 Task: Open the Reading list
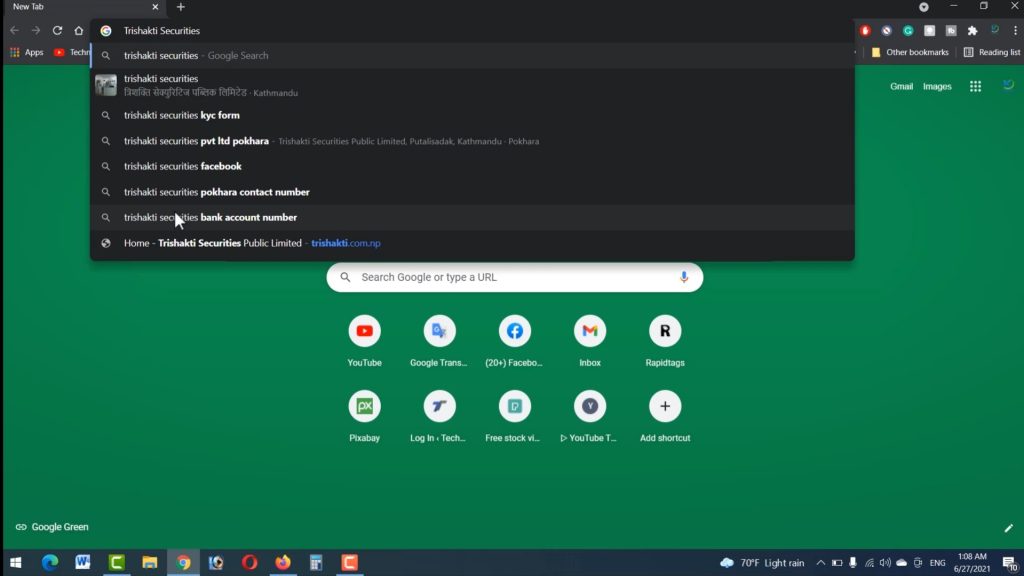pos(991,52)
